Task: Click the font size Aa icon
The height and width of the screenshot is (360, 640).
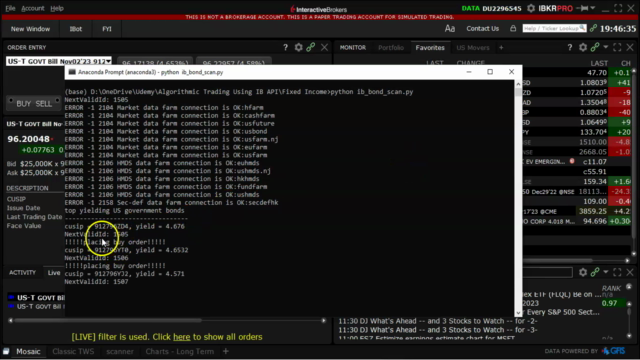Action: [x=450, y=29]
